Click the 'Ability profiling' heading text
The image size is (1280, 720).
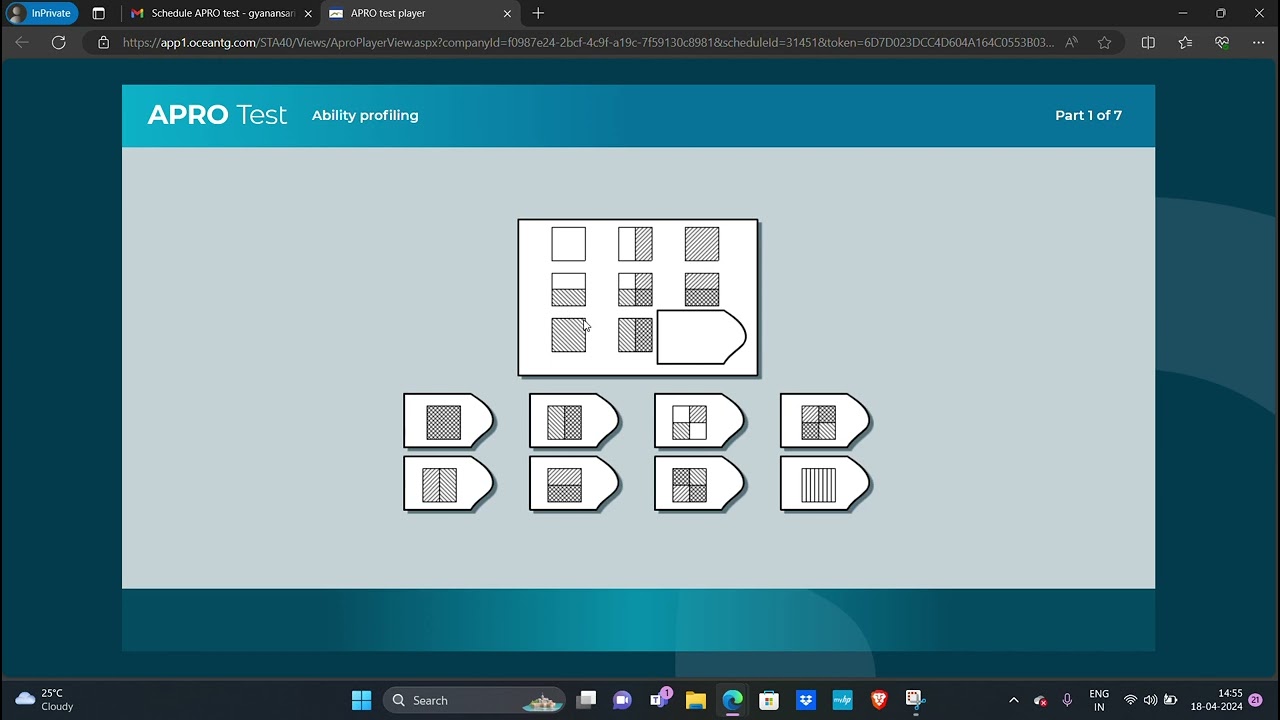click(365, 115)
